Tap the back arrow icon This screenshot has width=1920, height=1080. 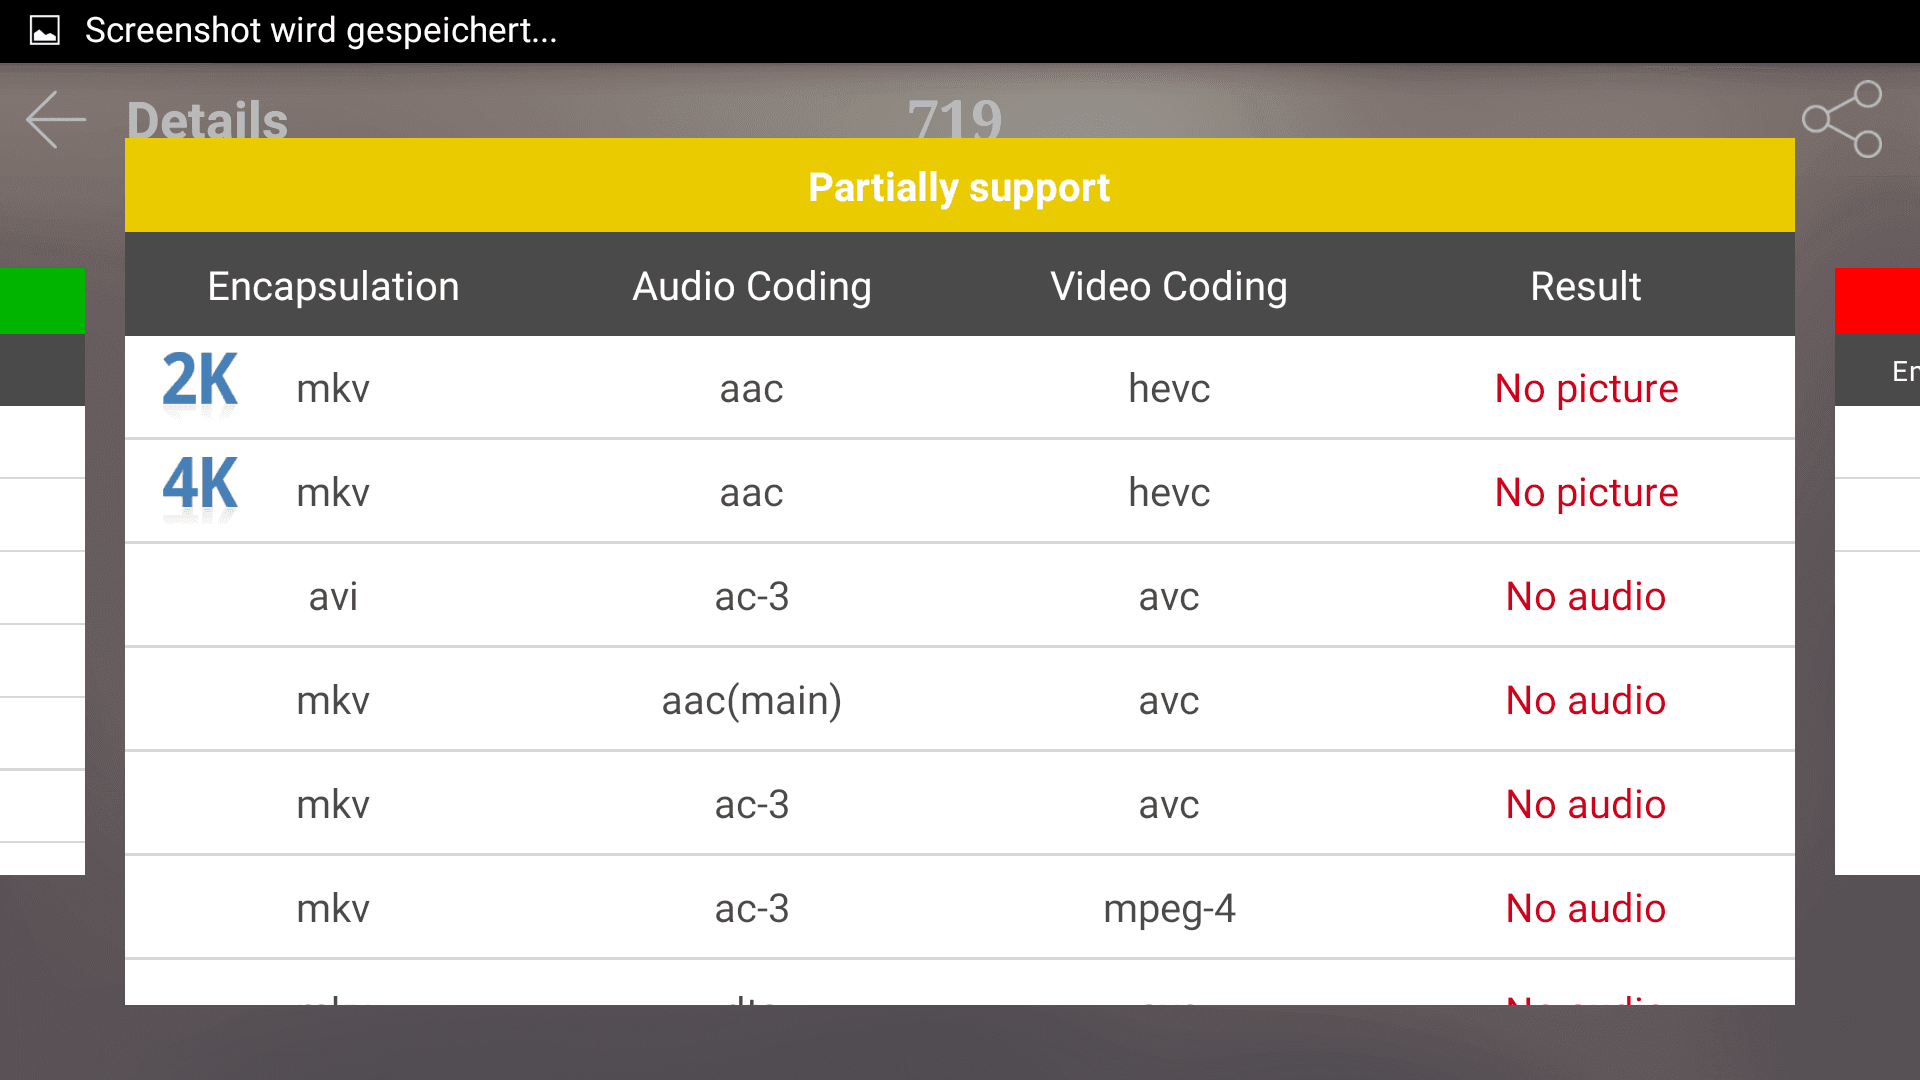(x=56, y=119)
